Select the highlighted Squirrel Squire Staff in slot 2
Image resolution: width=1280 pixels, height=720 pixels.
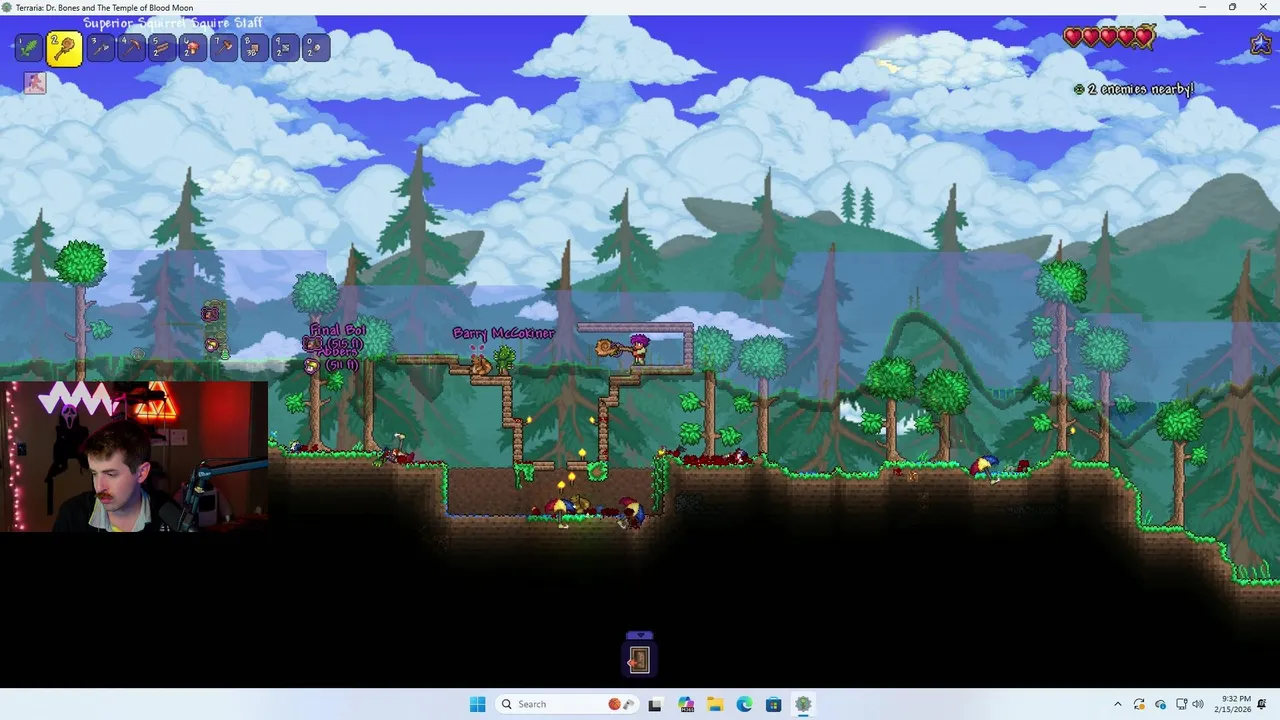[64, 48]
